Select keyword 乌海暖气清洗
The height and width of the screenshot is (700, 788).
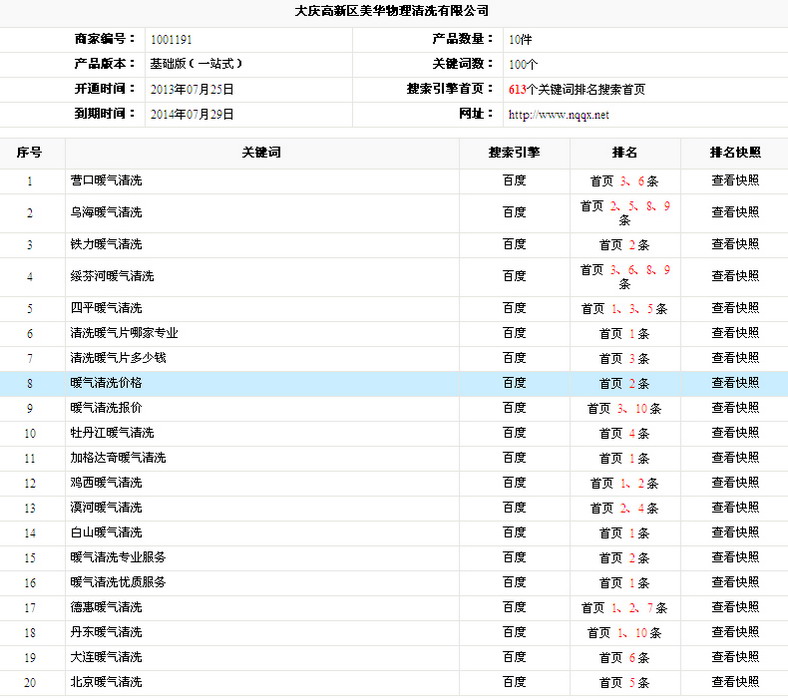coord(106,213)
